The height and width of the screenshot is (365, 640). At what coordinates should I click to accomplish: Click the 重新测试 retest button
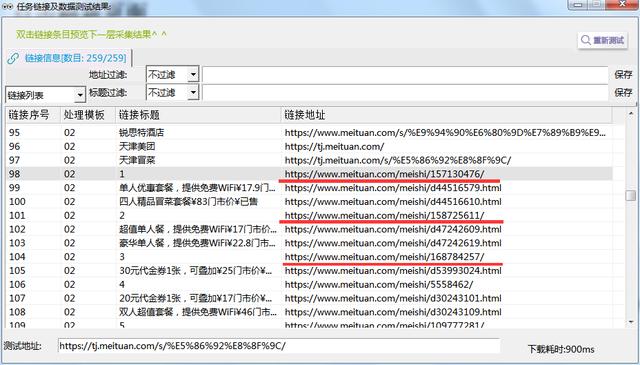coord(602,40)
